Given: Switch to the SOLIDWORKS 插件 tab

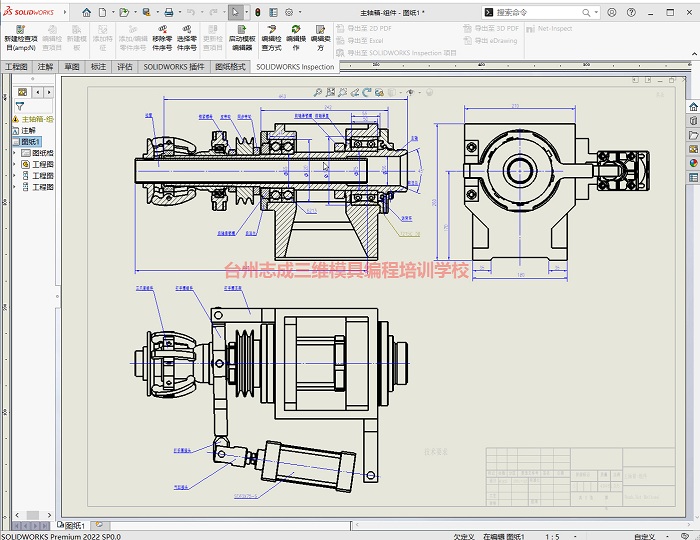Looking at the screenshot, I should point(174,67).
